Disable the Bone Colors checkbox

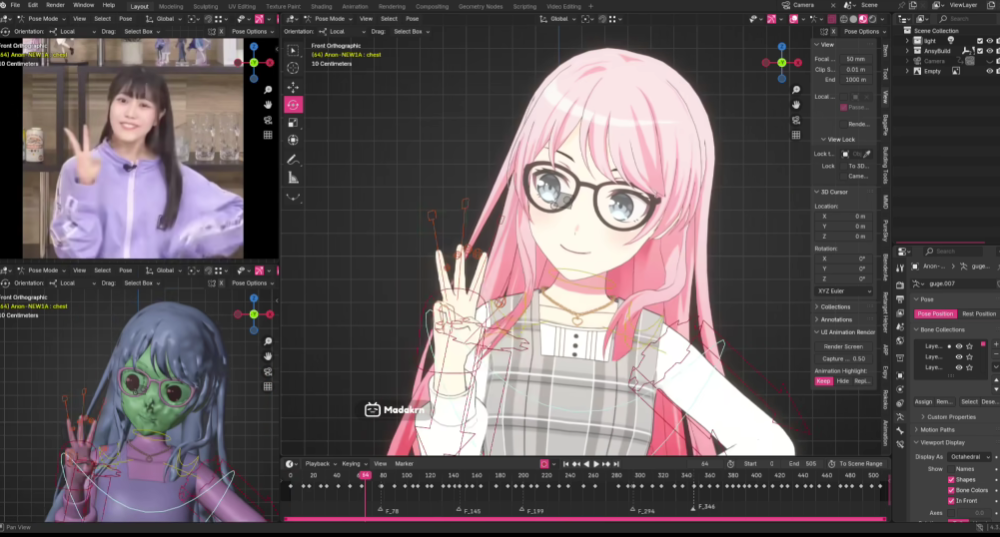[x=951, y=490]
